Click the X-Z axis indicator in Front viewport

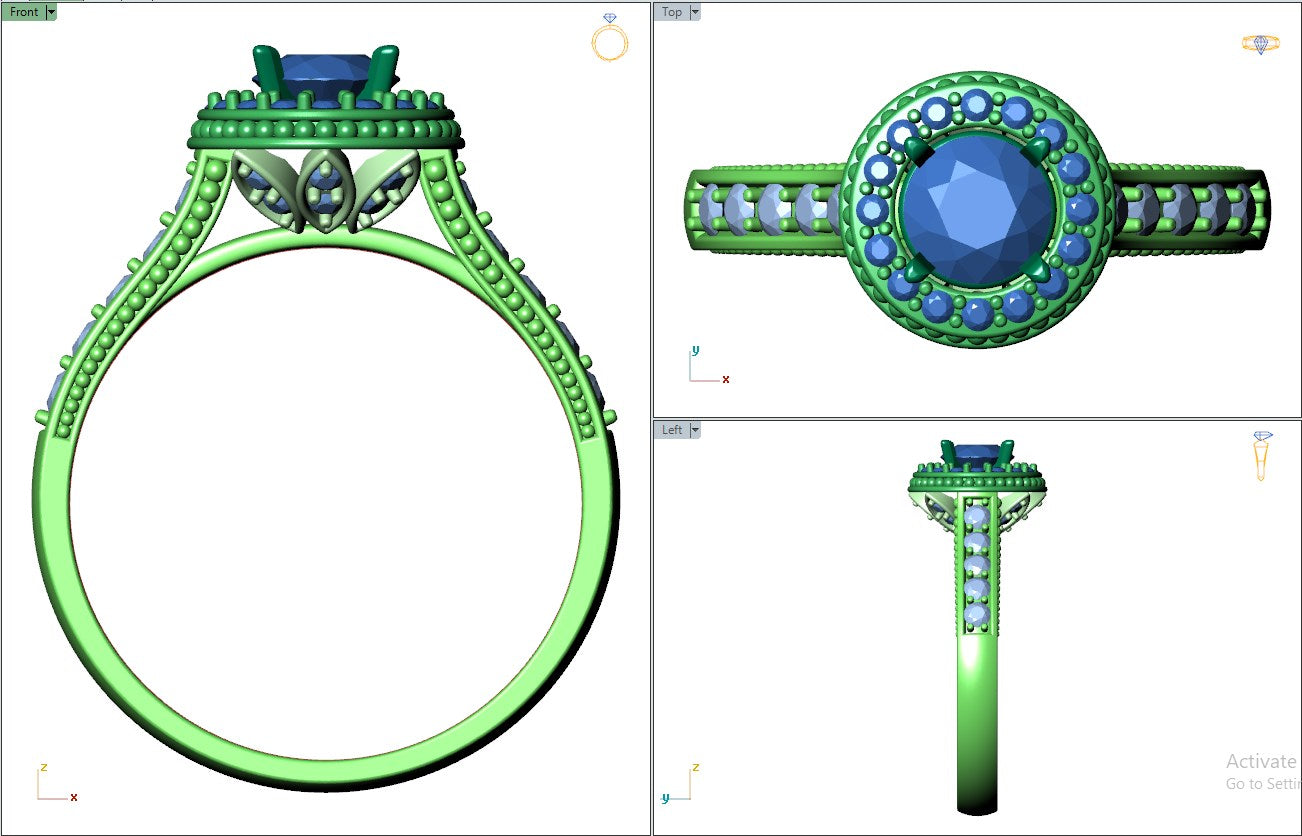(54, 786)
